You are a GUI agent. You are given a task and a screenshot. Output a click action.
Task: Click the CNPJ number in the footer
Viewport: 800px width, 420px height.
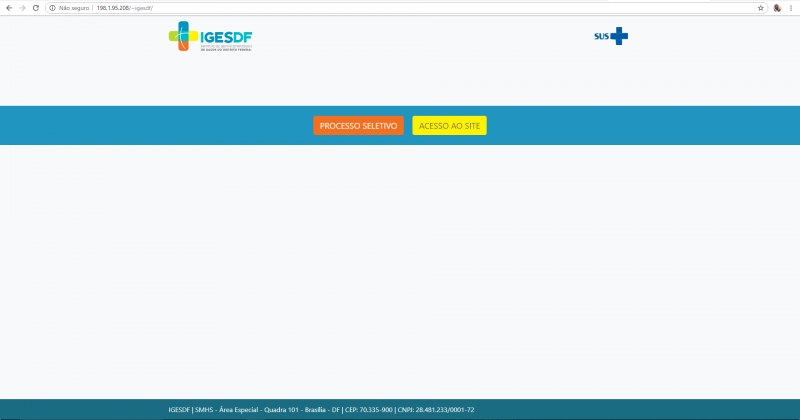click(446, 410)
